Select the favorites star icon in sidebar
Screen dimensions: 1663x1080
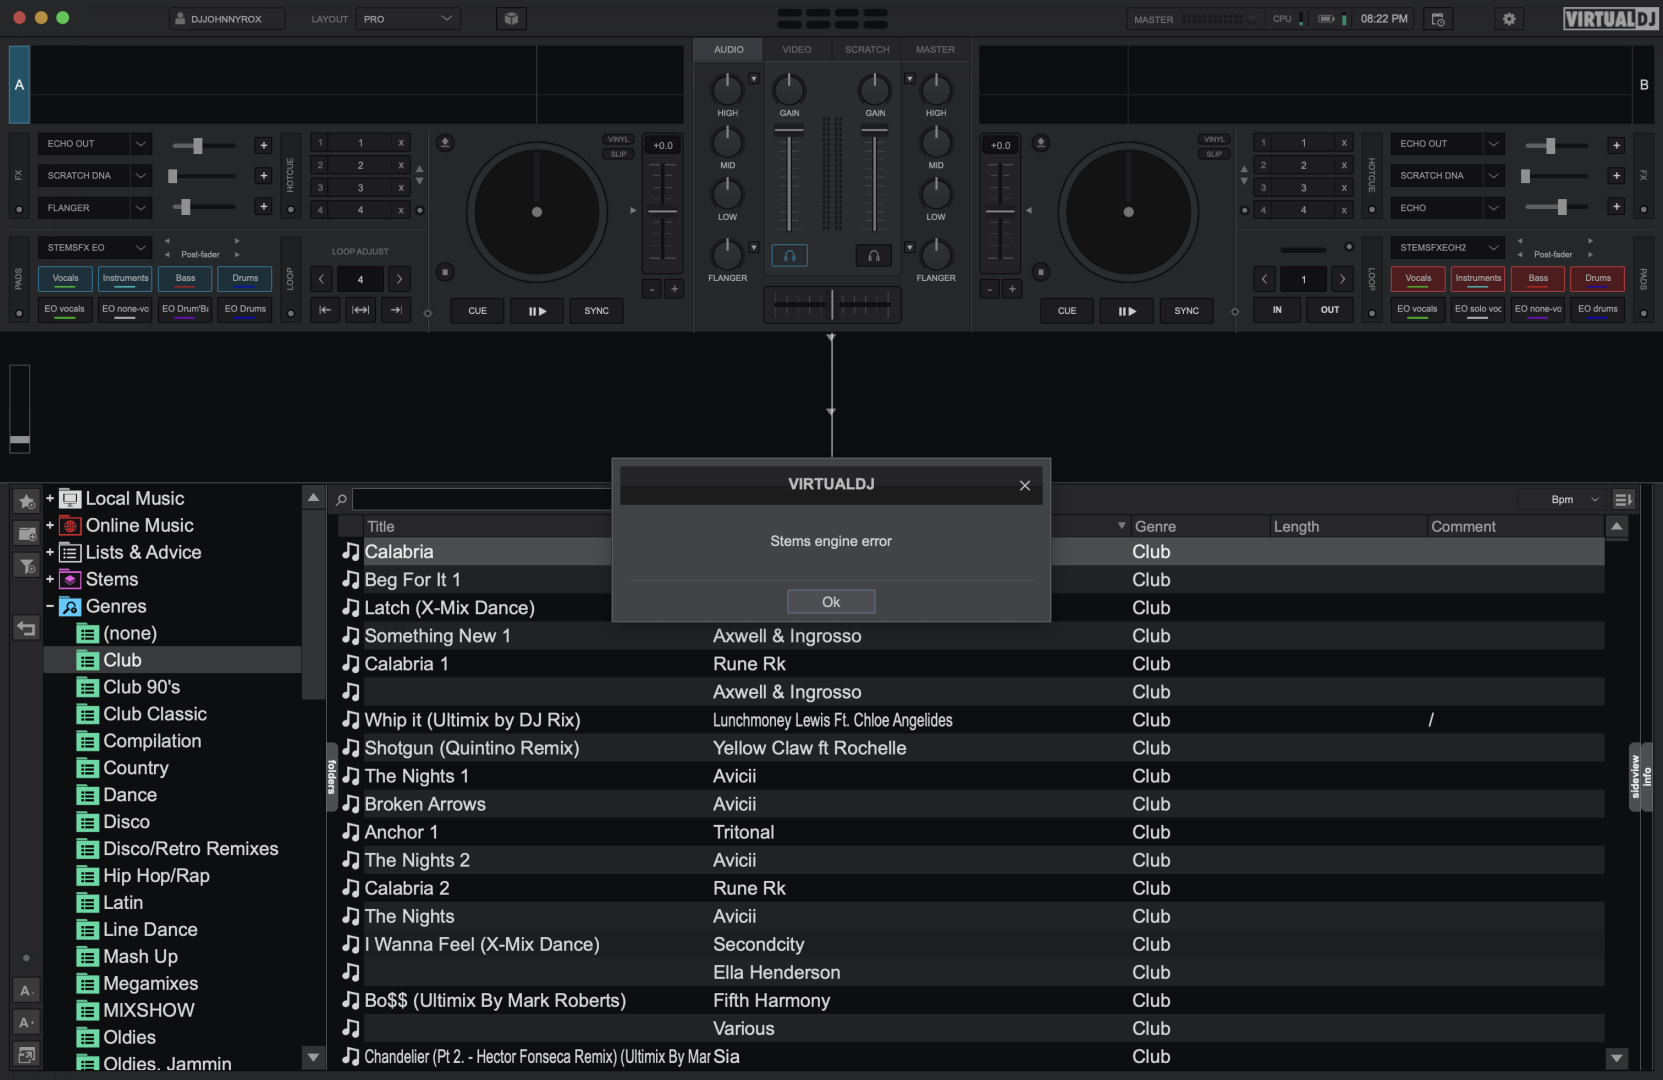(26, 503)
